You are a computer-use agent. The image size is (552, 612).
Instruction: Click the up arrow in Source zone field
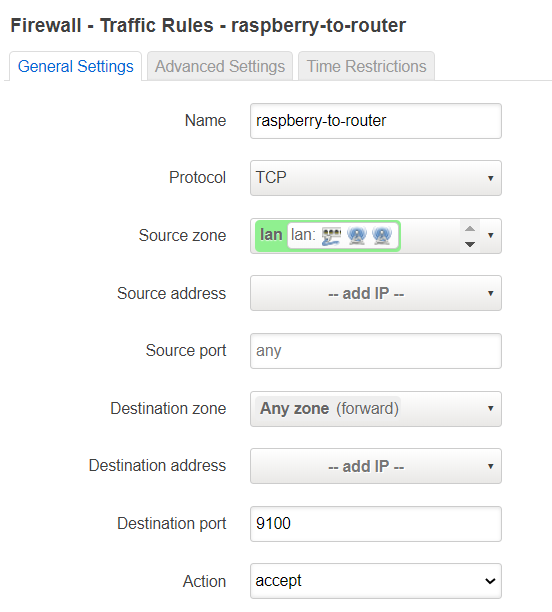[470, 228]
